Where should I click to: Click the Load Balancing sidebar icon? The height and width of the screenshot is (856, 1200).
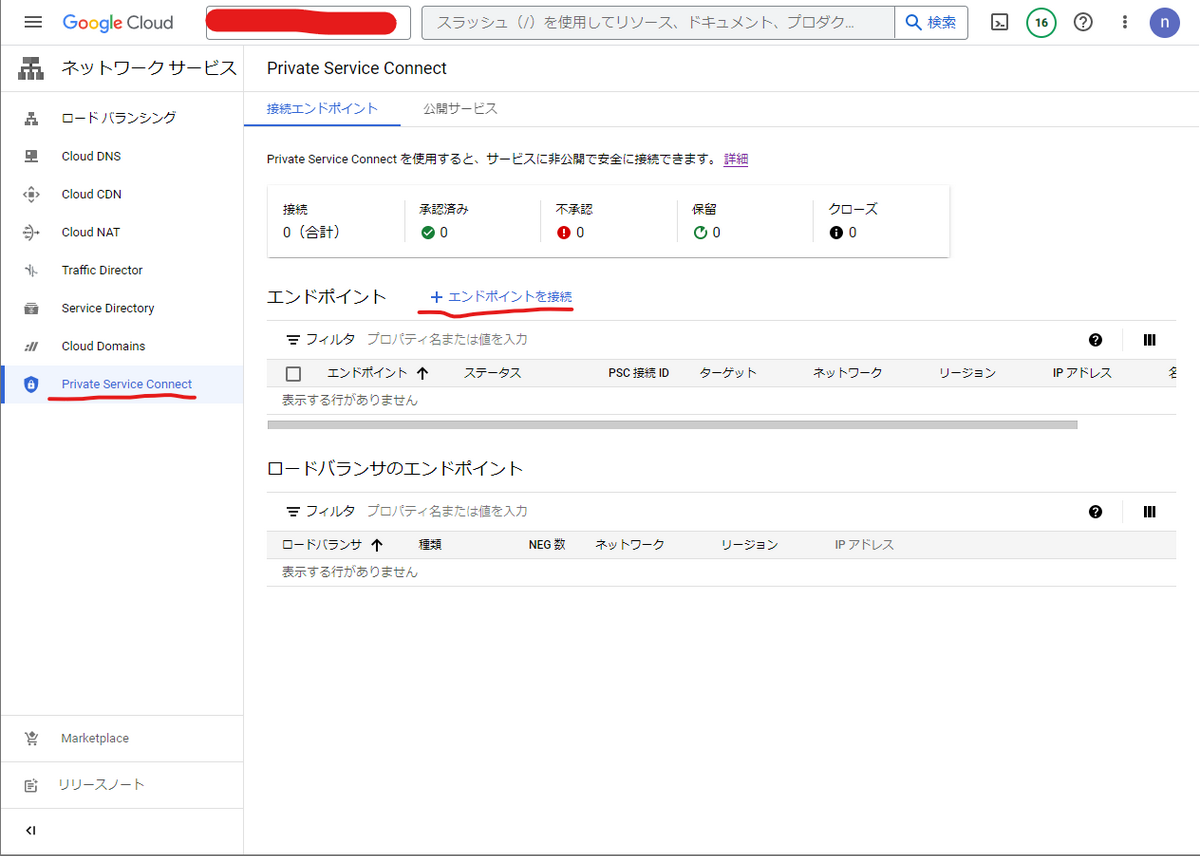31,118
